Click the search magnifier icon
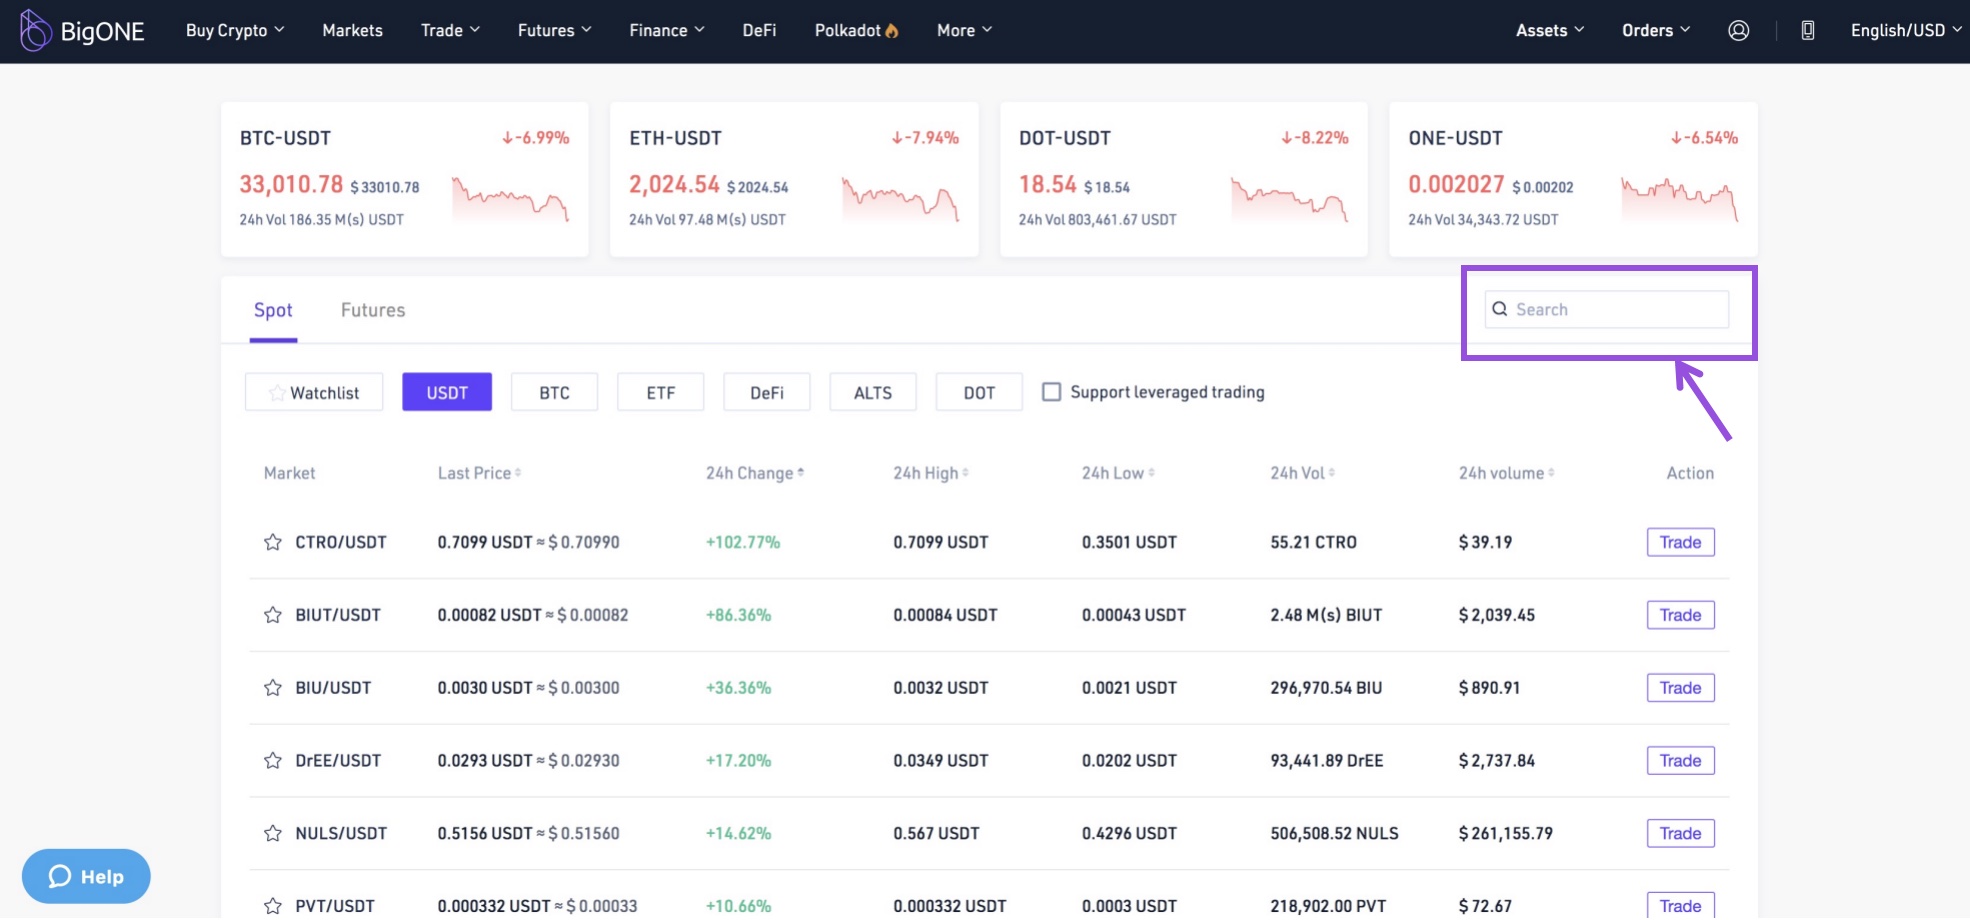 (x=1499, y=310)
